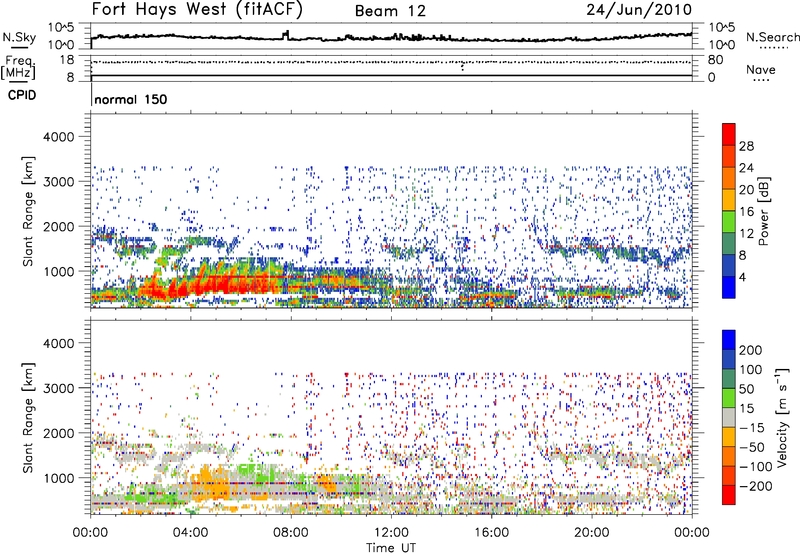Click the "20:00" time tick label
Screen dimensions: 800x554
[591, 533]
